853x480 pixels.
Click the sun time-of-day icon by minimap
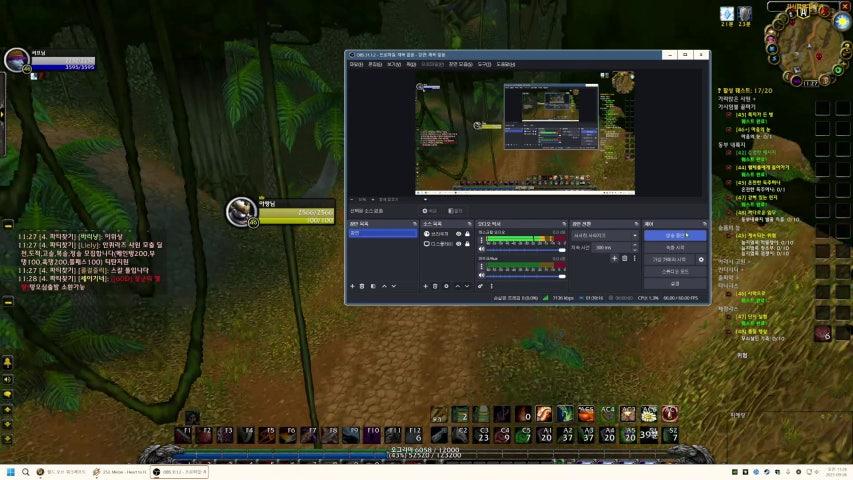(842, 21)
